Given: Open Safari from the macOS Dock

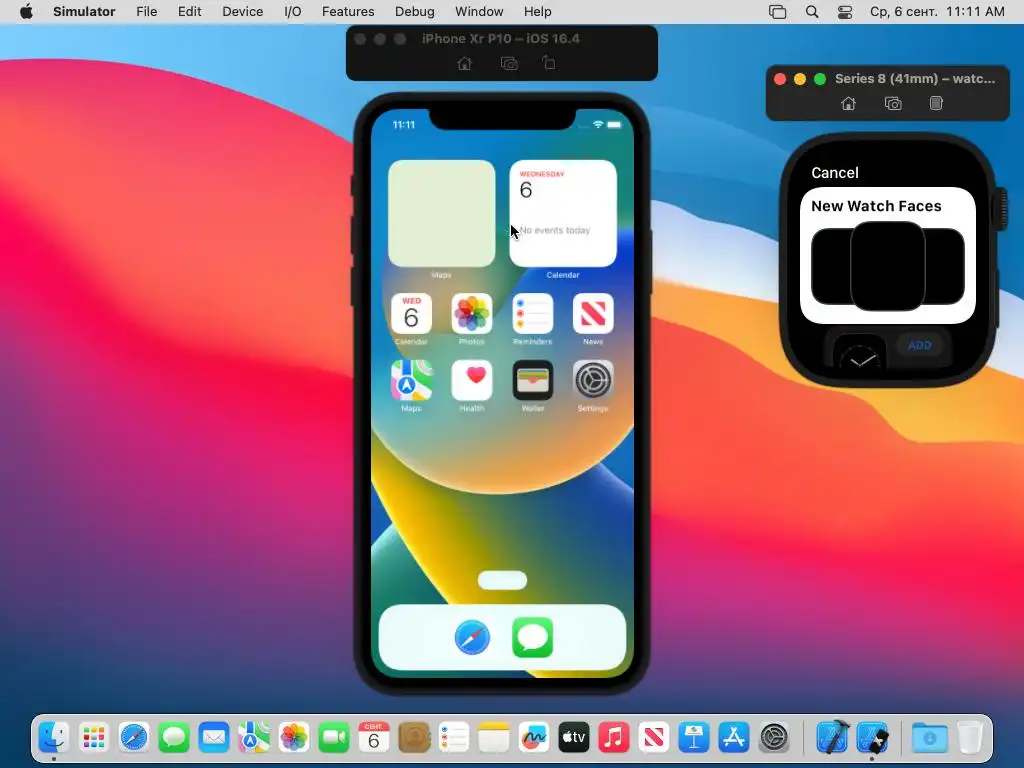Looking at the screenshot, I should [134, 738].
